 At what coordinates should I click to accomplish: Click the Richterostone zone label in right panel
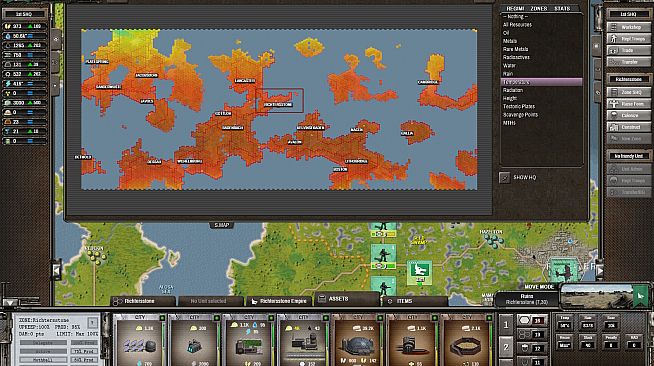(x=629, y=79)
